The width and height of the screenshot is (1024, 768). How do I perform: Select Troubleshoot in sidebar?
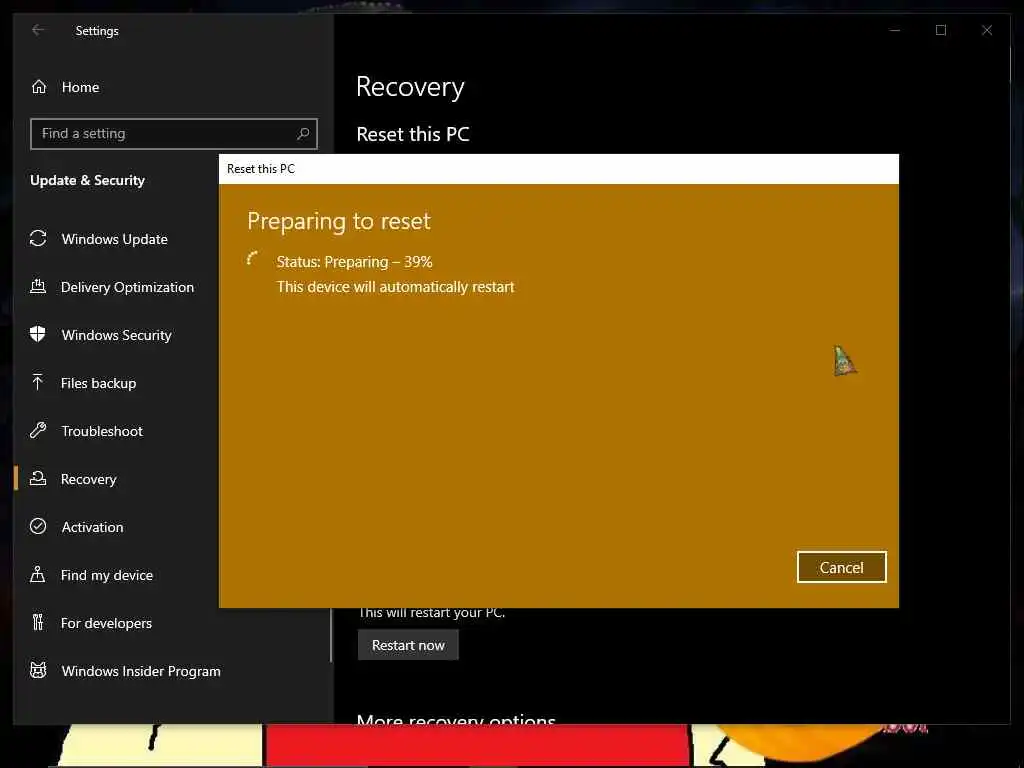102,431
